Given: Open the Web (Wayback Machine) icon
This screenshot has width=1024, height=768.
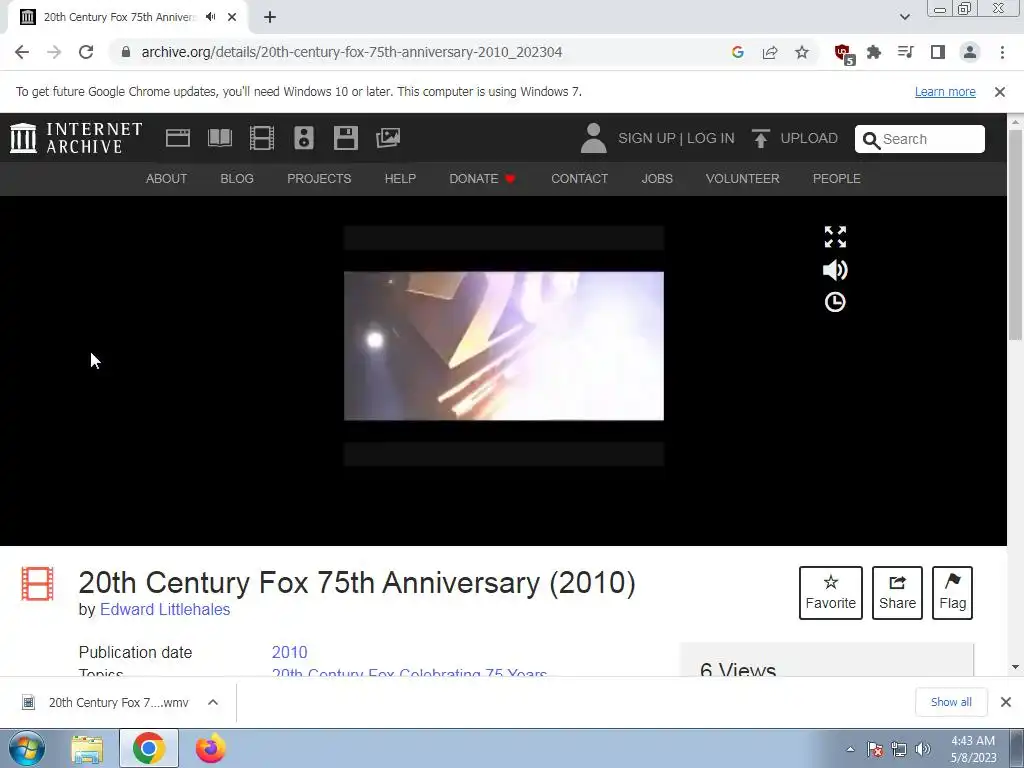Looking at the screenshot, I should coord(178,138).
